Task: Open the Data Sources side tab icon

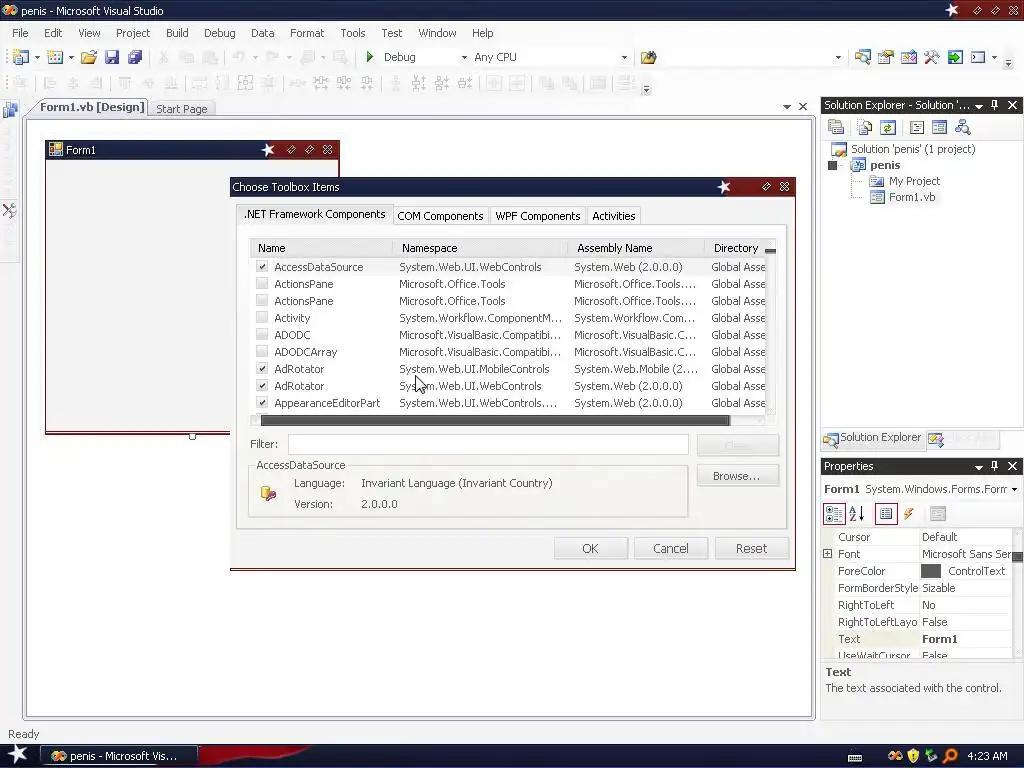Action: (10, 110)
